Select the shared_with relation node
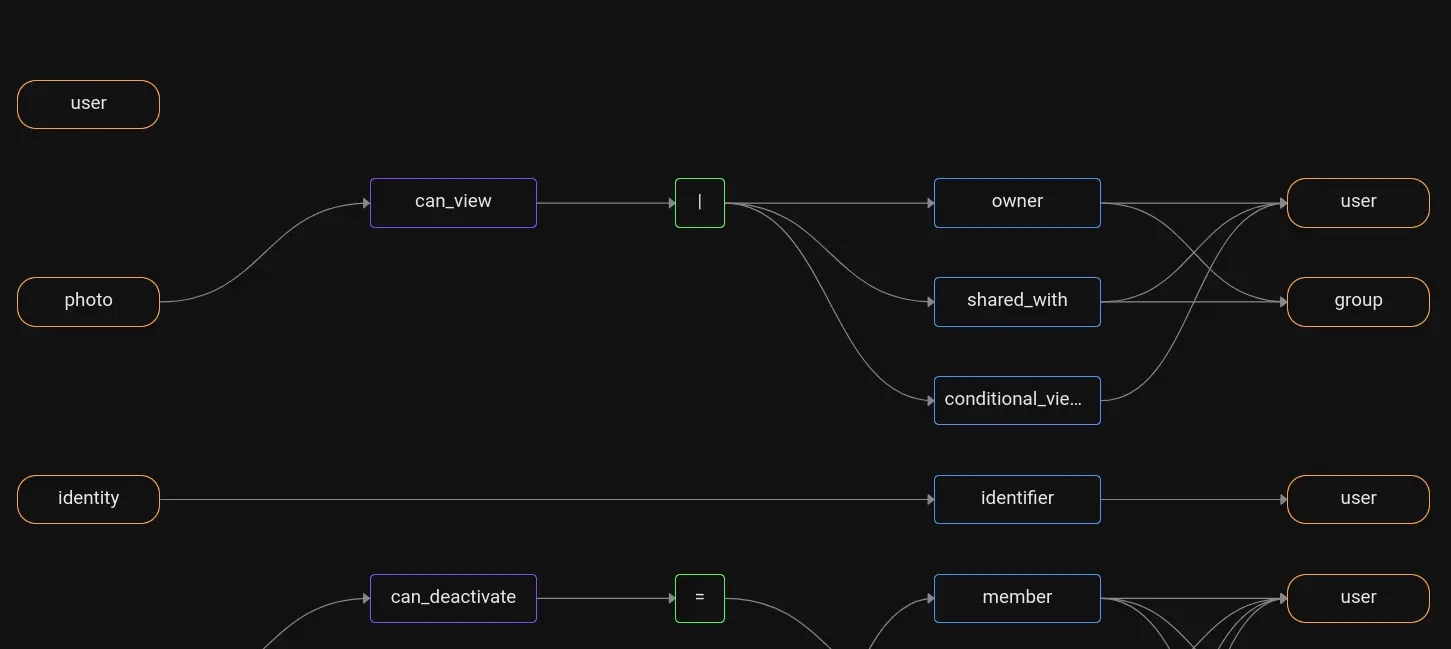The image size is (1451, 649). pos(1017,301)
